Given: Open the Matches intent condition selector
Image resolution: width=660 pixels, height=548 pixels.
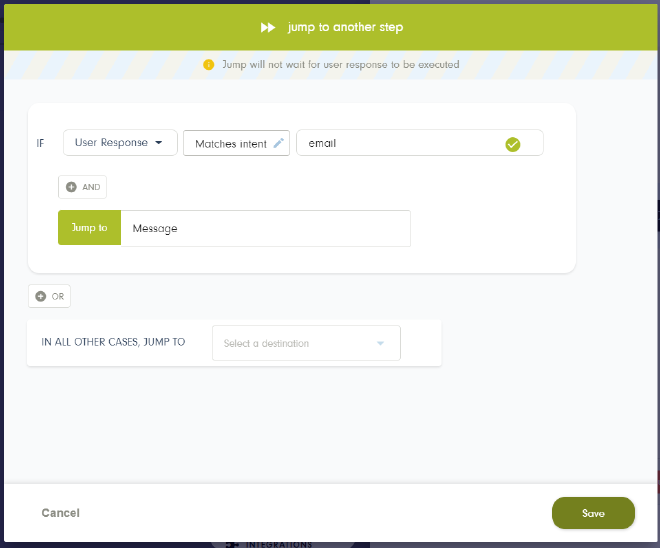Looking at the screenshot, I should (236, 143).
